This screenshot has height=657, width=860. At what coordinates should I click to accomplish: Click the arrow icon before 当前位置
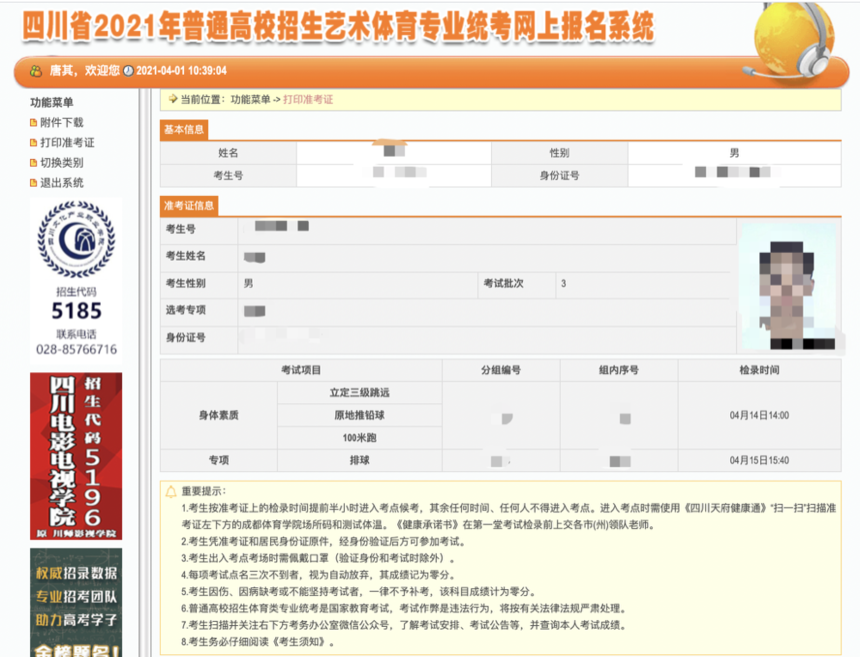click(173, 99)
